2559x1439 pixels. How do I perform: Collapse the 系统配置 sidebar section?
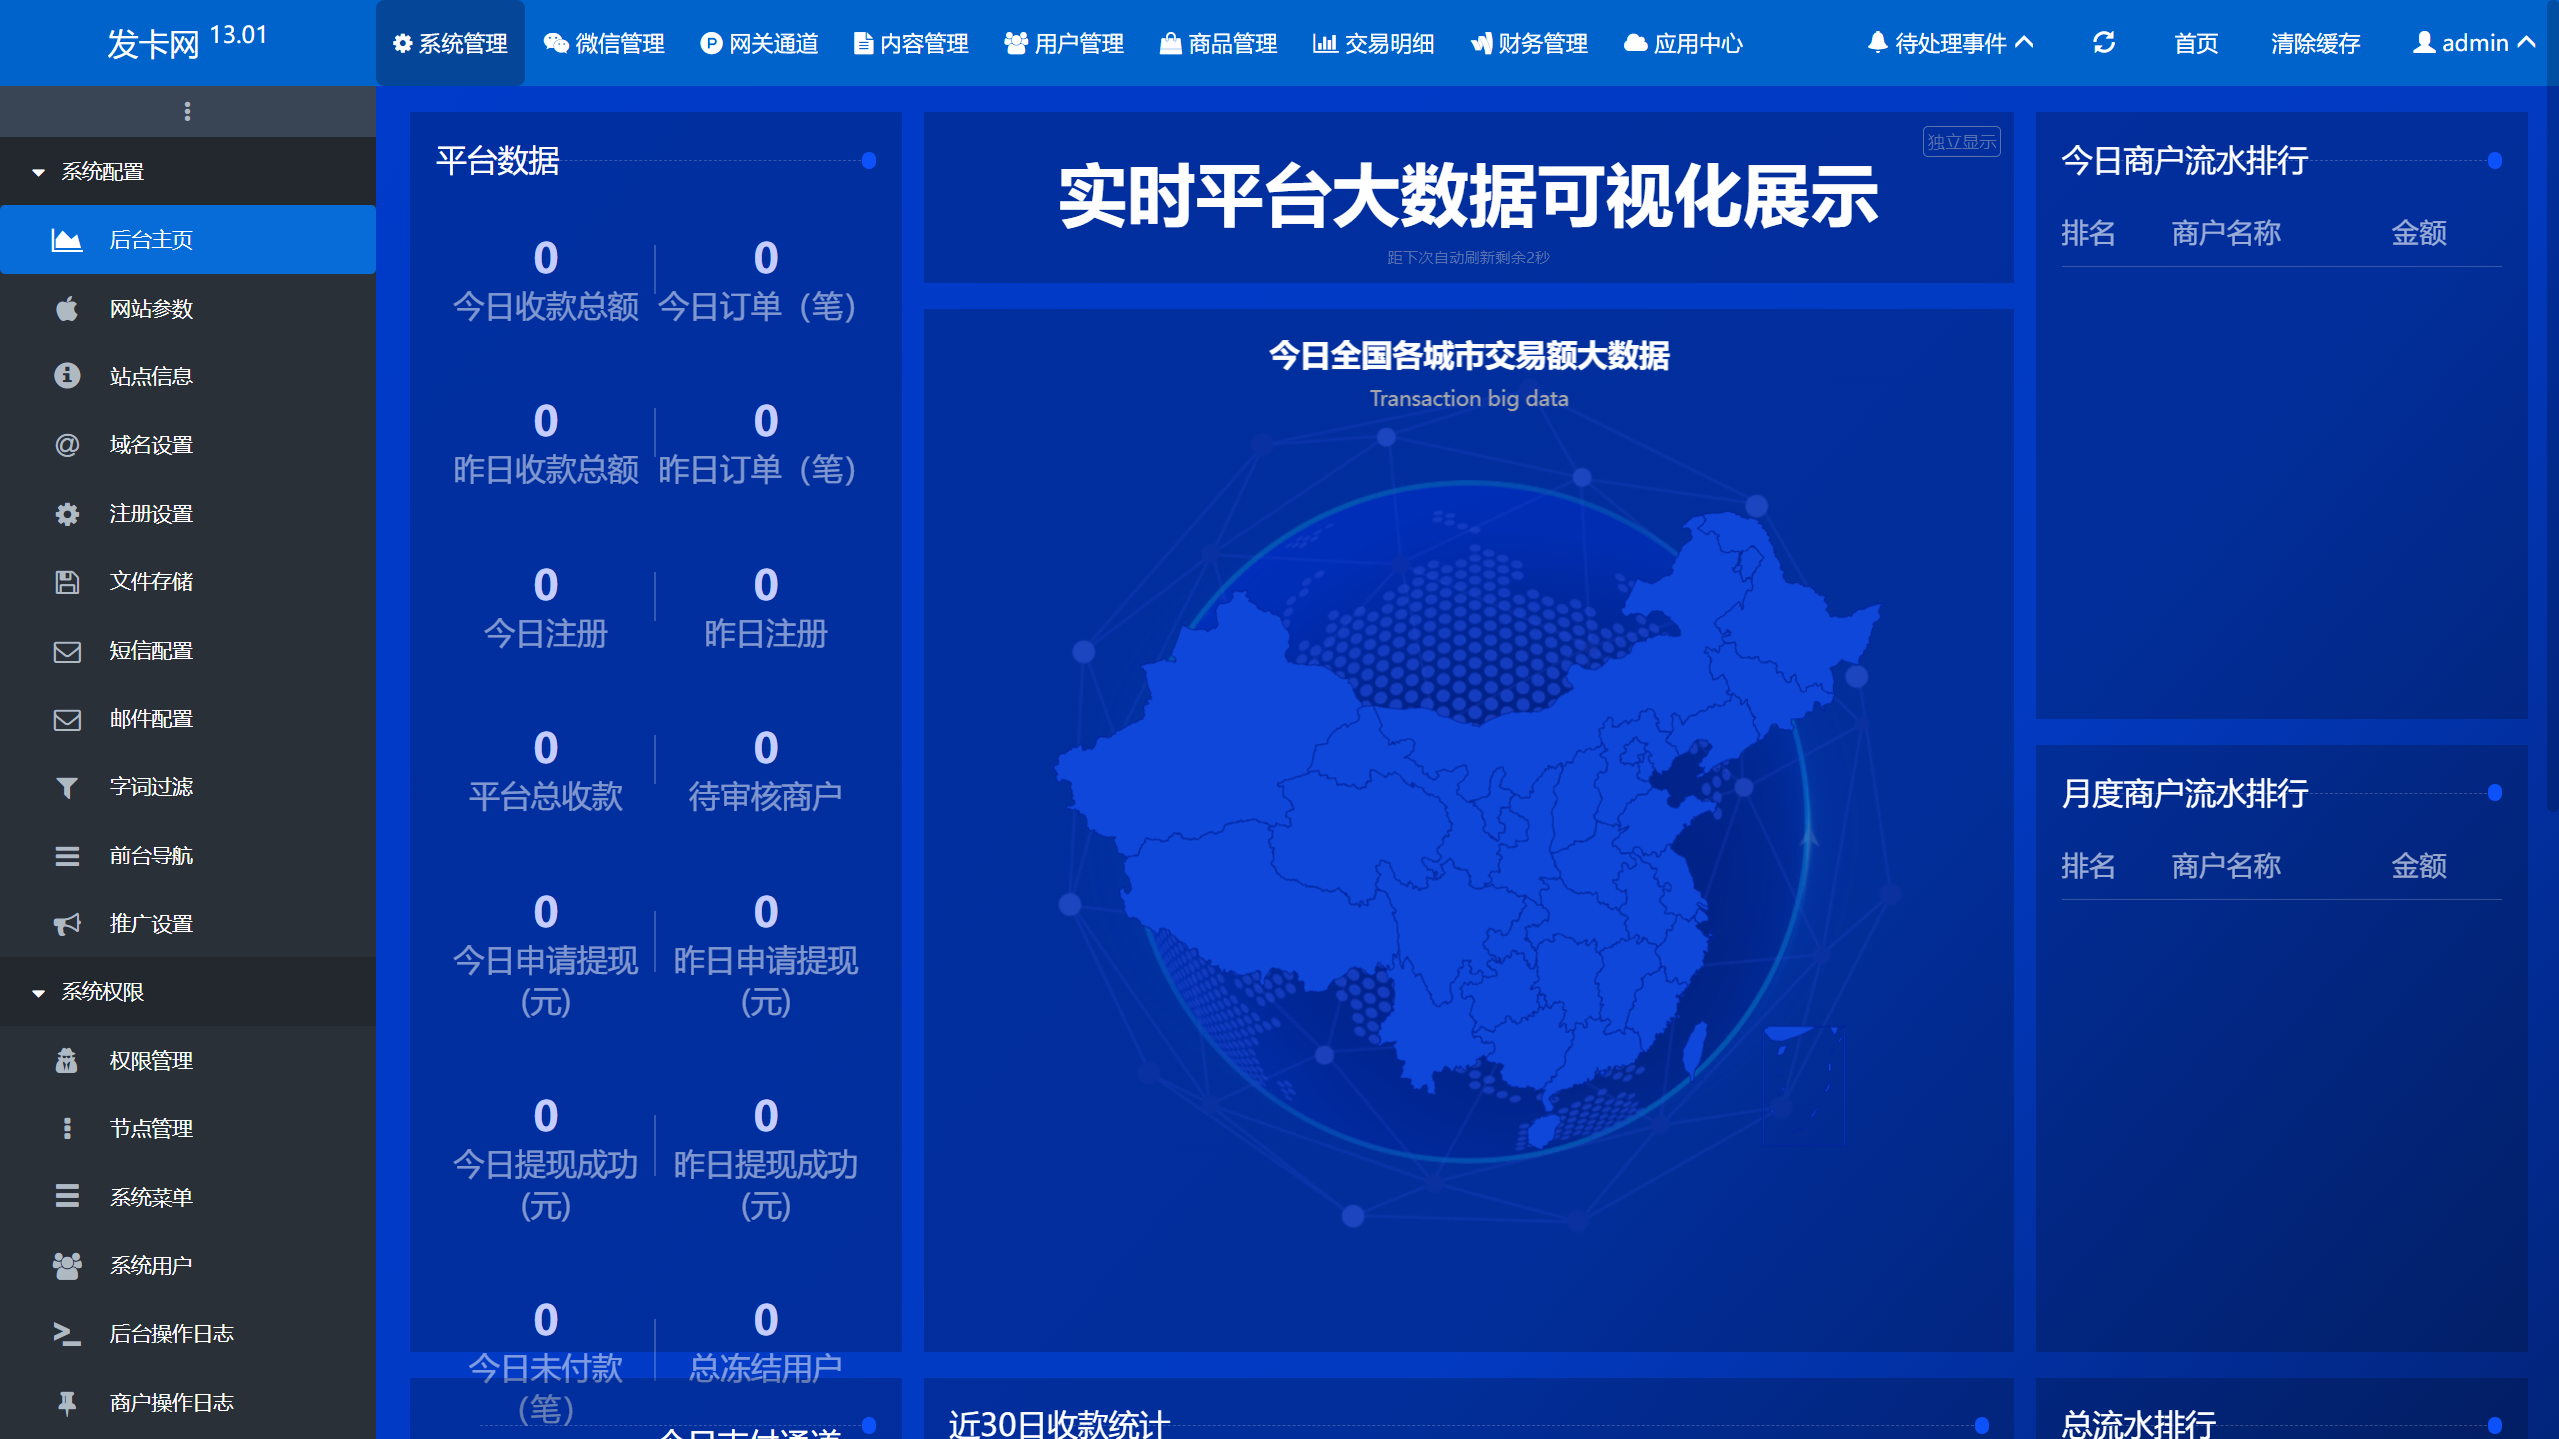point(102,171)
